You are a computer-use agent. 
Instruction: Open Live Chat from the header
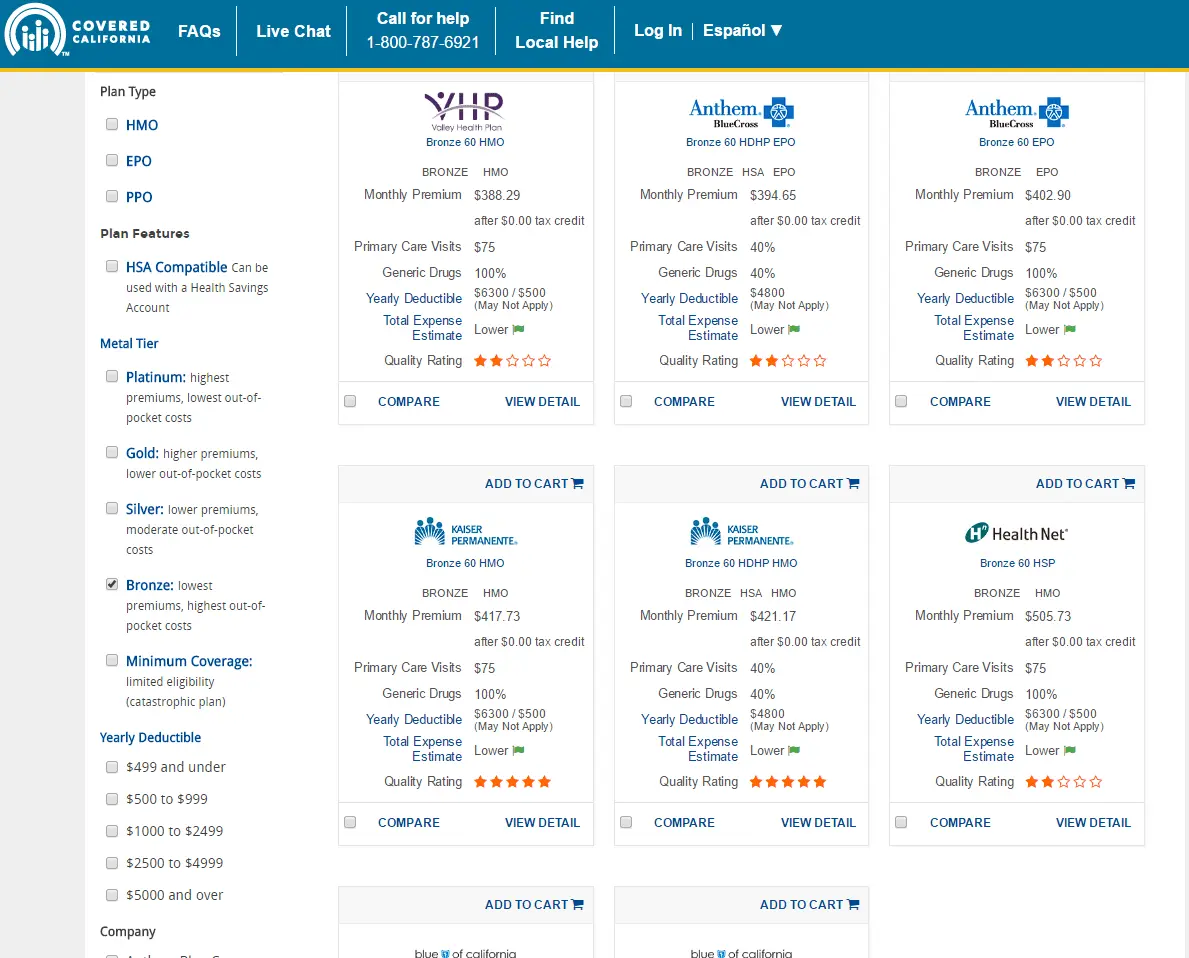tap(293, 31)
